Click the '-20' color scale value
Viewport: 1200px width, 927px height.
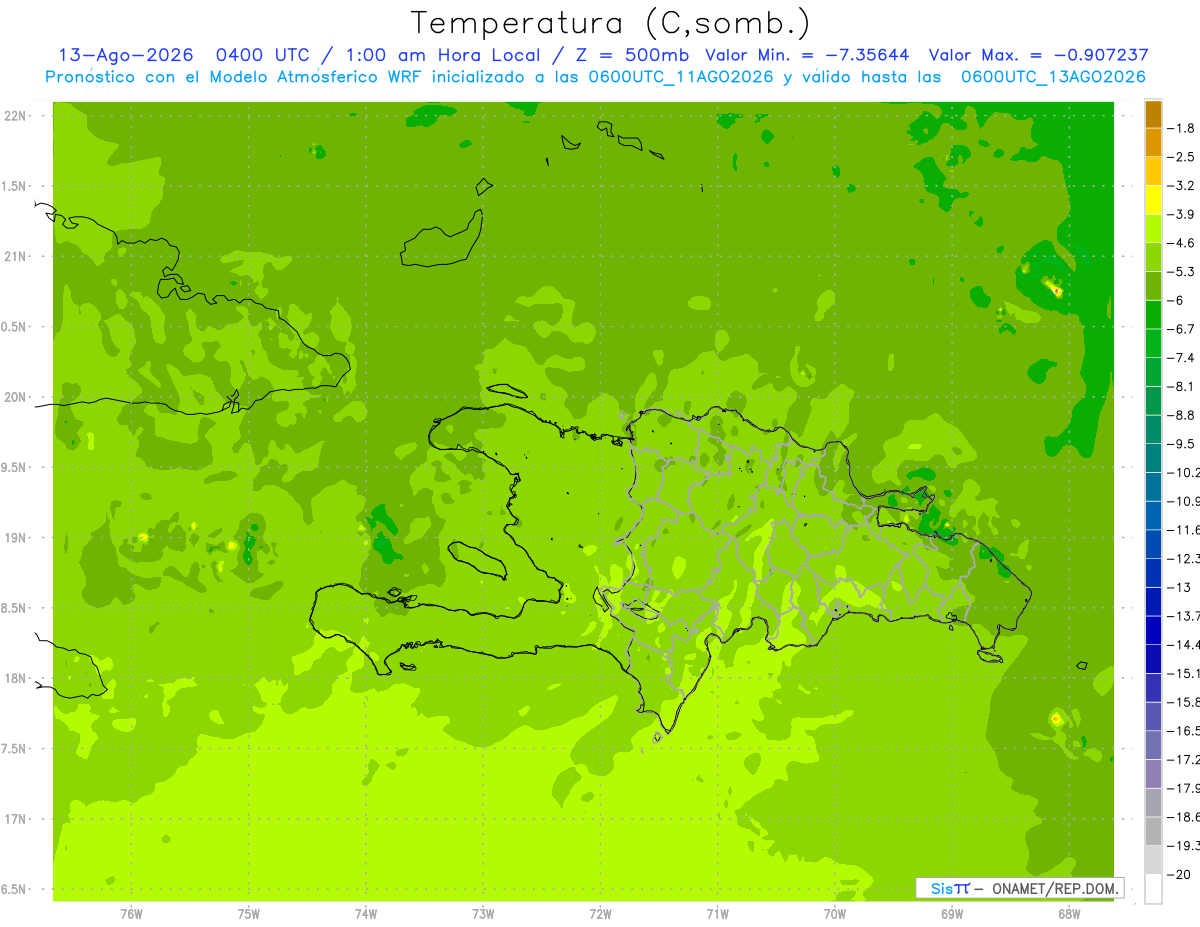(1180, 875)
